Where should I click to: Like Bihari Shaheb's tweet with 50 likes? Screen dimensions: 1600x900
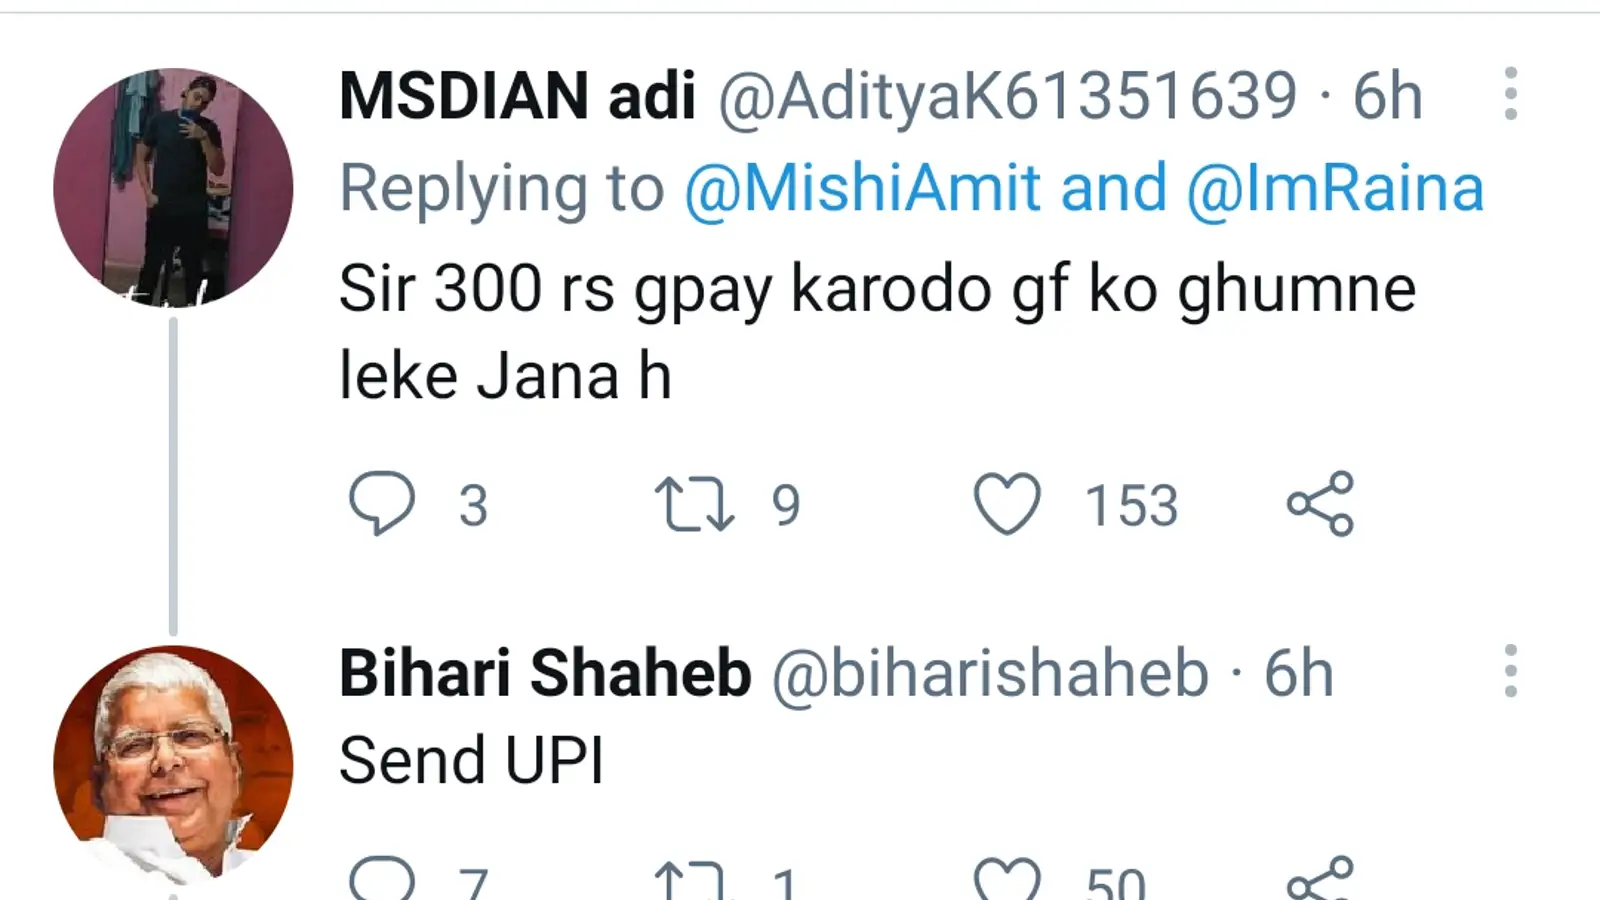[x=1007, y=881]
